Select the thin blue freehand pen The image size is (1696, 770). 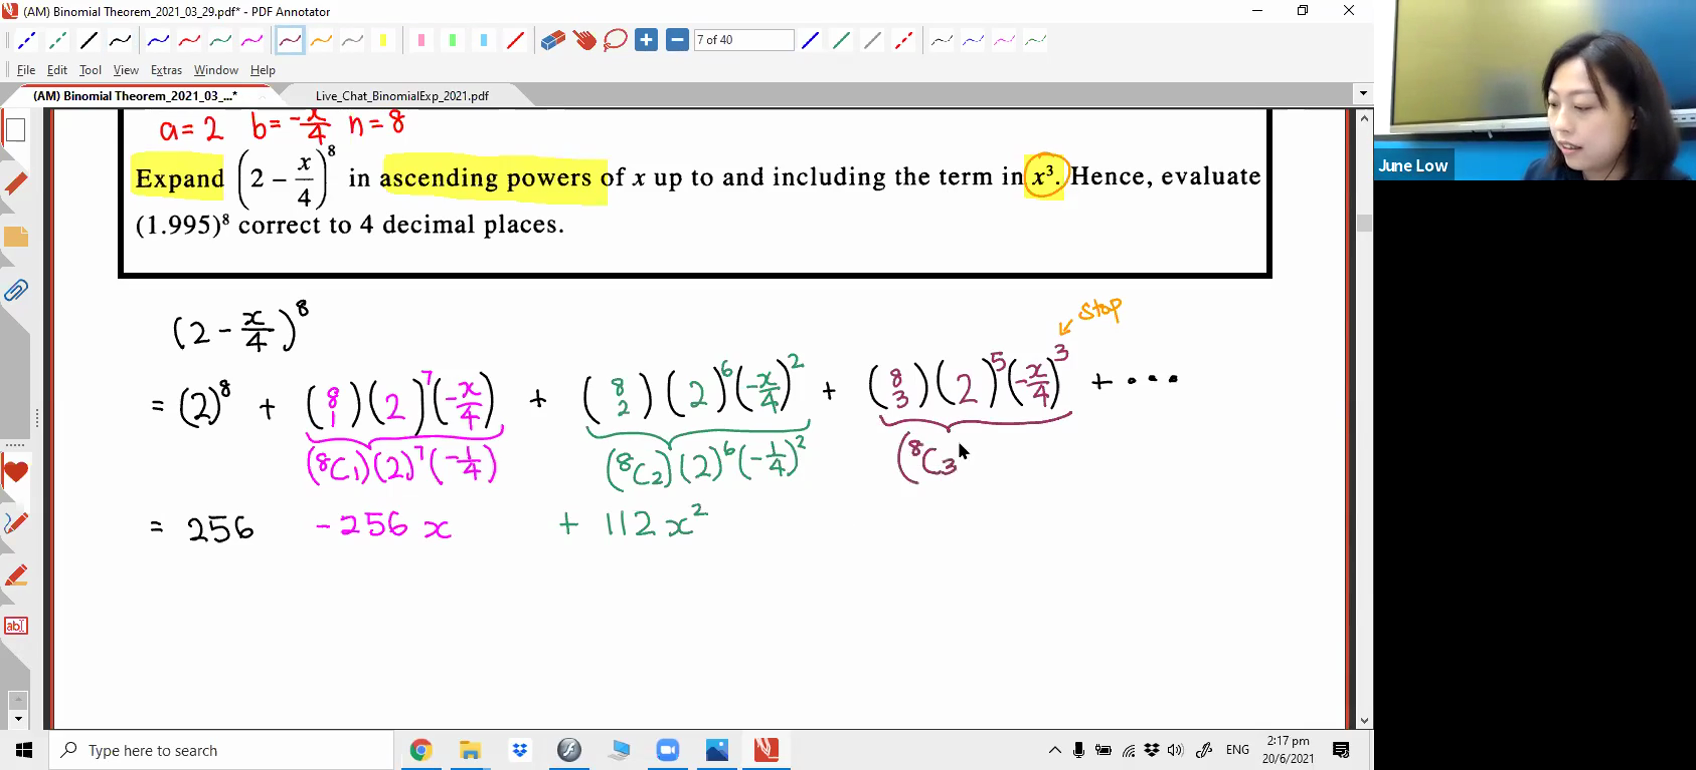(972, 41)
